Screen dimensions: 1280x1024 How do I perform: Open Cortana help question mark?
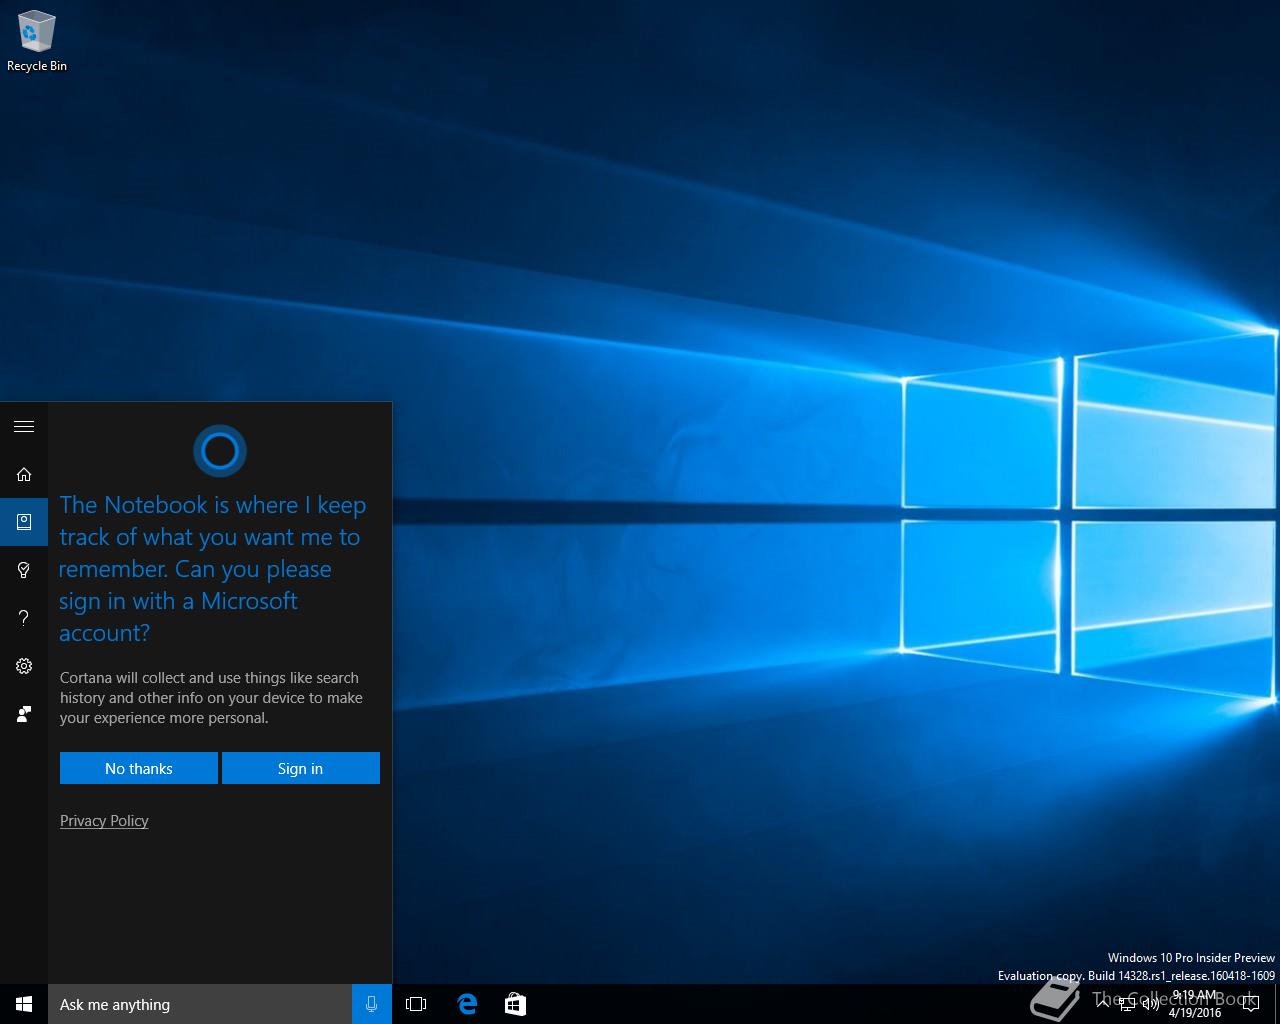pyautogui.click(x=24, y=618)
